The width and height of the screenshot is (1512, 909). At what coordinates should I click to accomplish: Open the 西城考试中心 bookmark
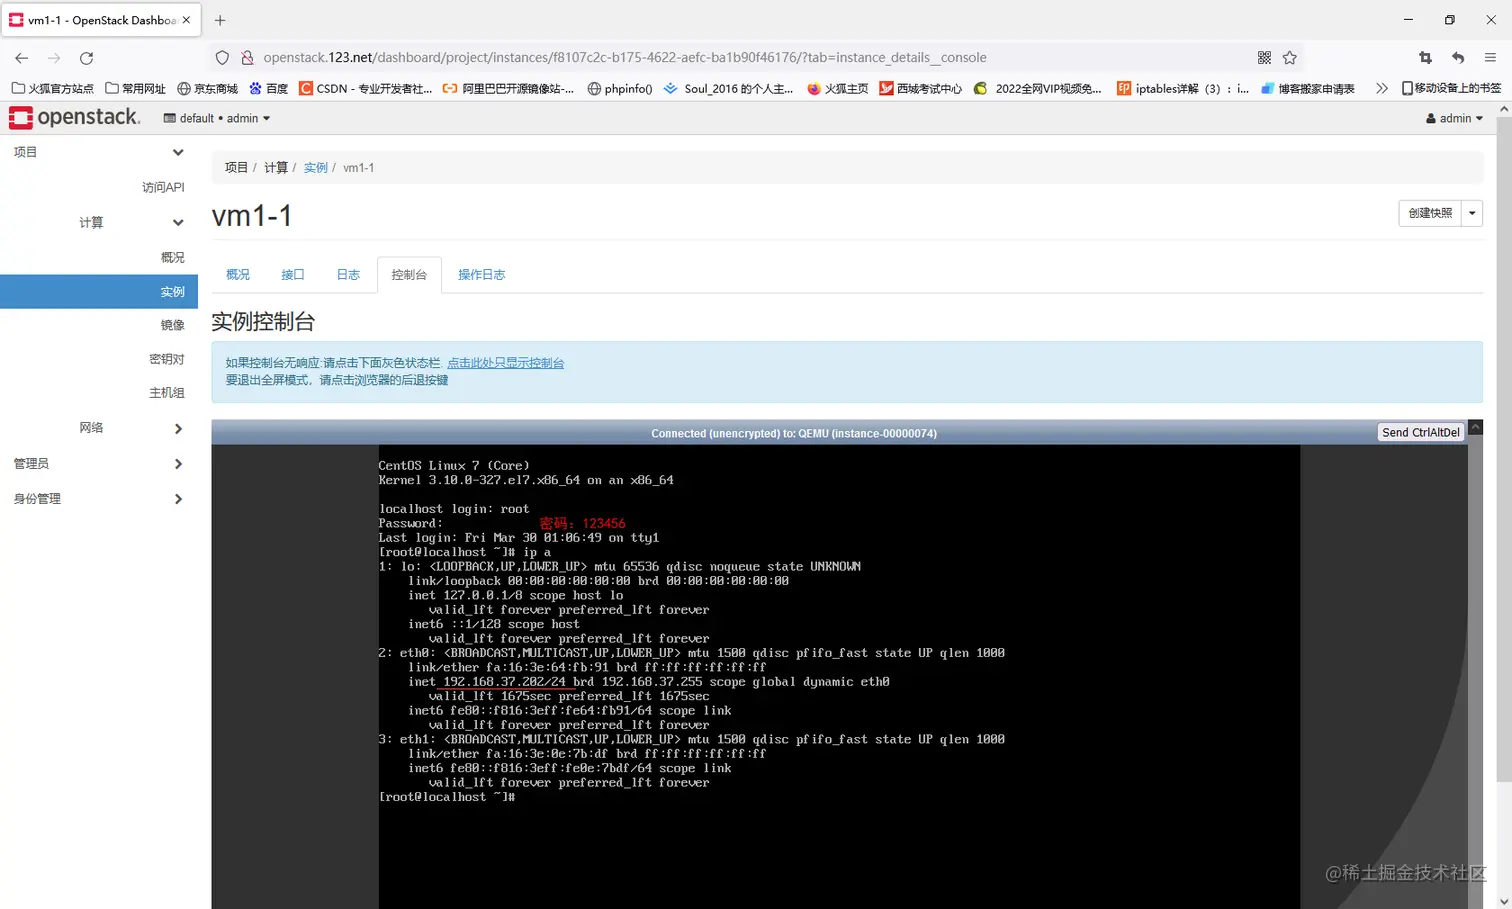(x=920, y=88)
